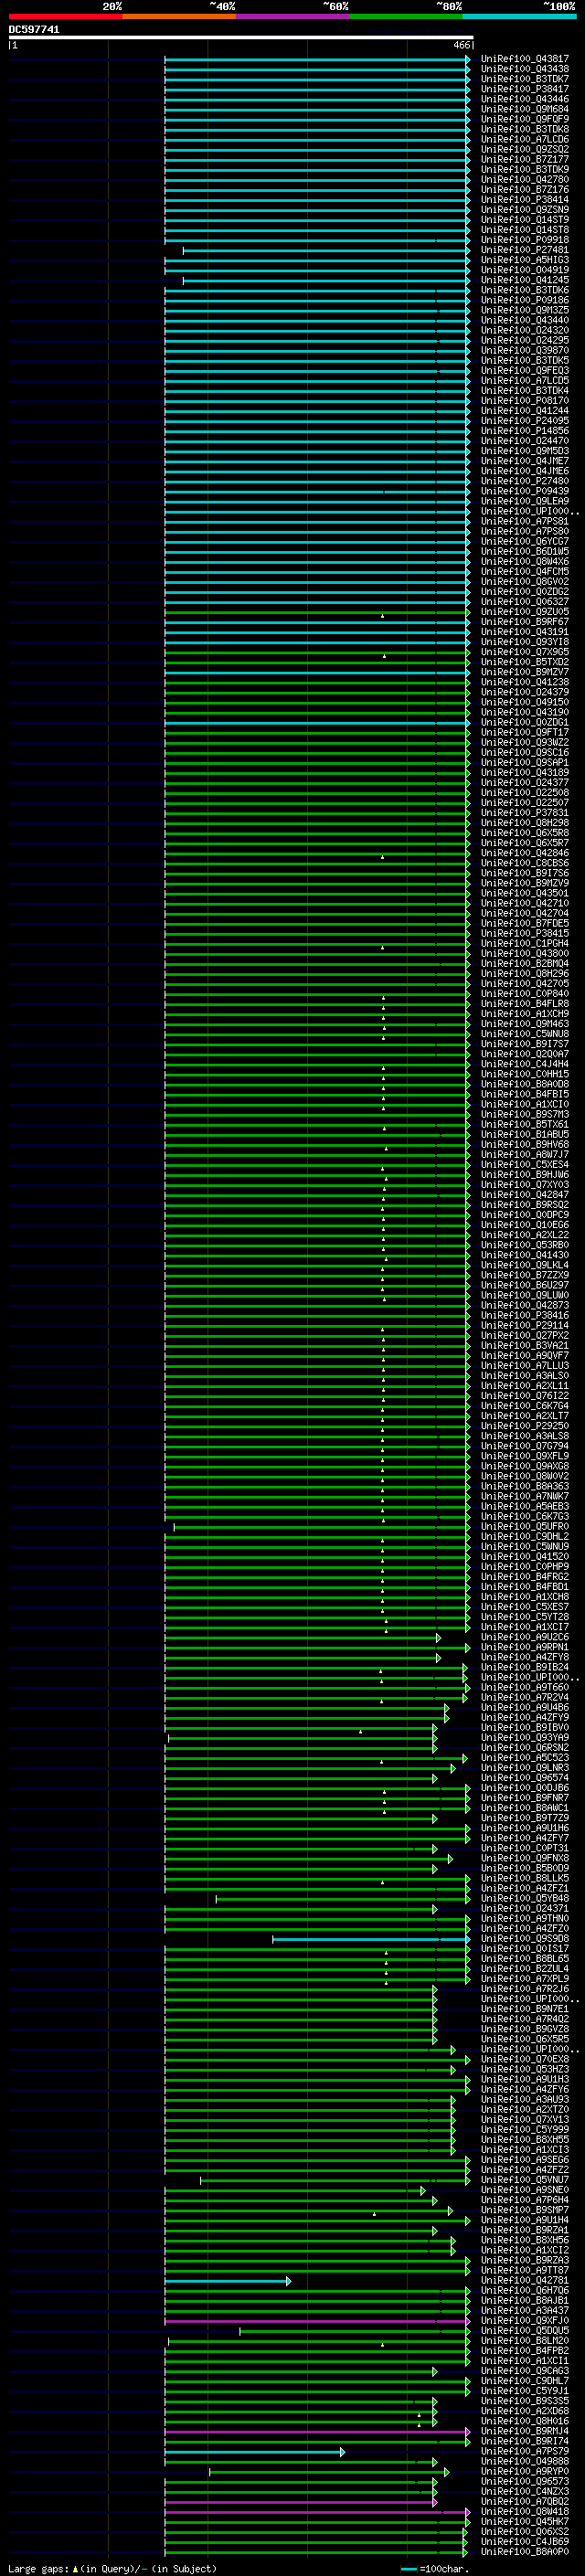Image resolution: width=585 pixels, height=2576 pixels.
Task: Select hit label UniRef100_Q43438
Action: point(525,69)
